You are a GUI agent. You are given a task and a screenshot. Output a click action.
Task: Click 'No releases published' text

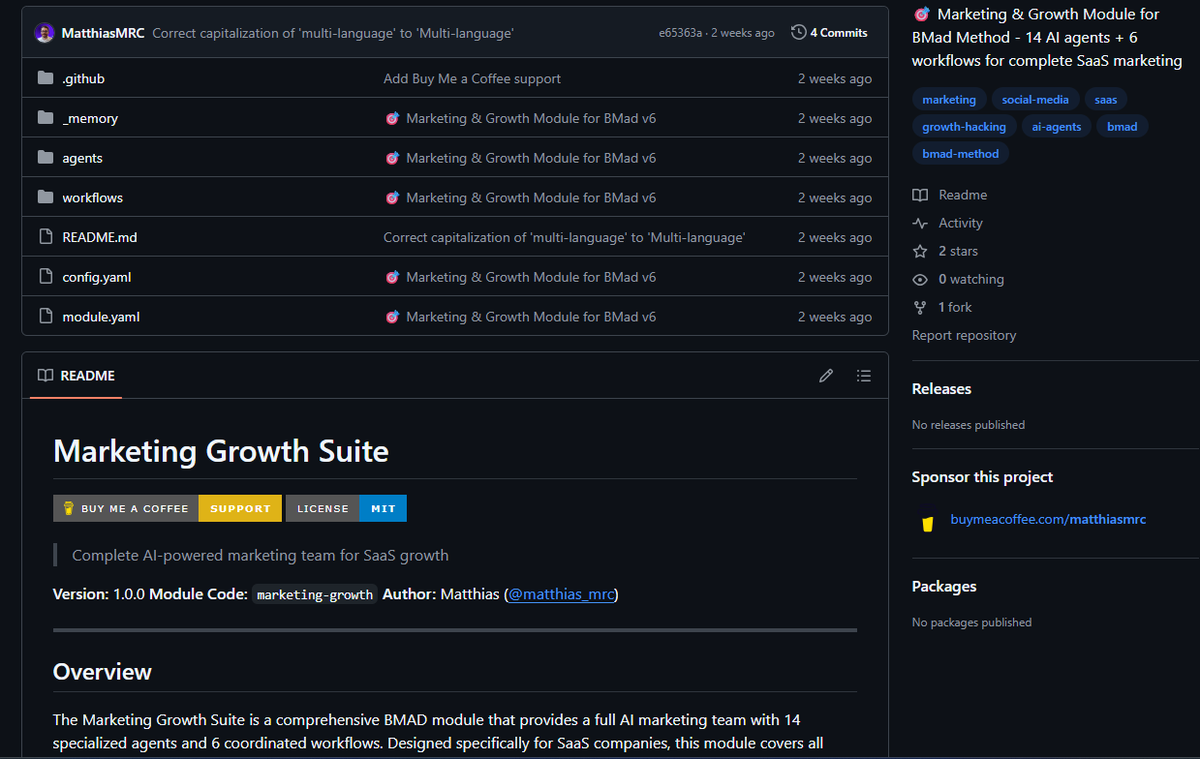tap(968, 425)
